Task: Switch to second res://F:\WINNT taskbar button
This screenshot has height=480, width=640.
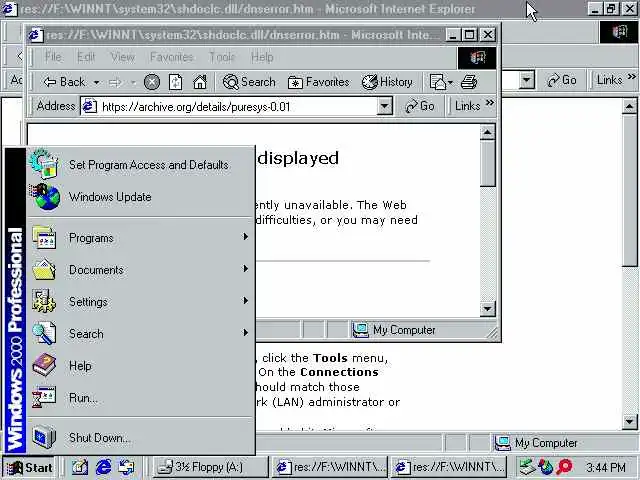Action: click(449, 467)
